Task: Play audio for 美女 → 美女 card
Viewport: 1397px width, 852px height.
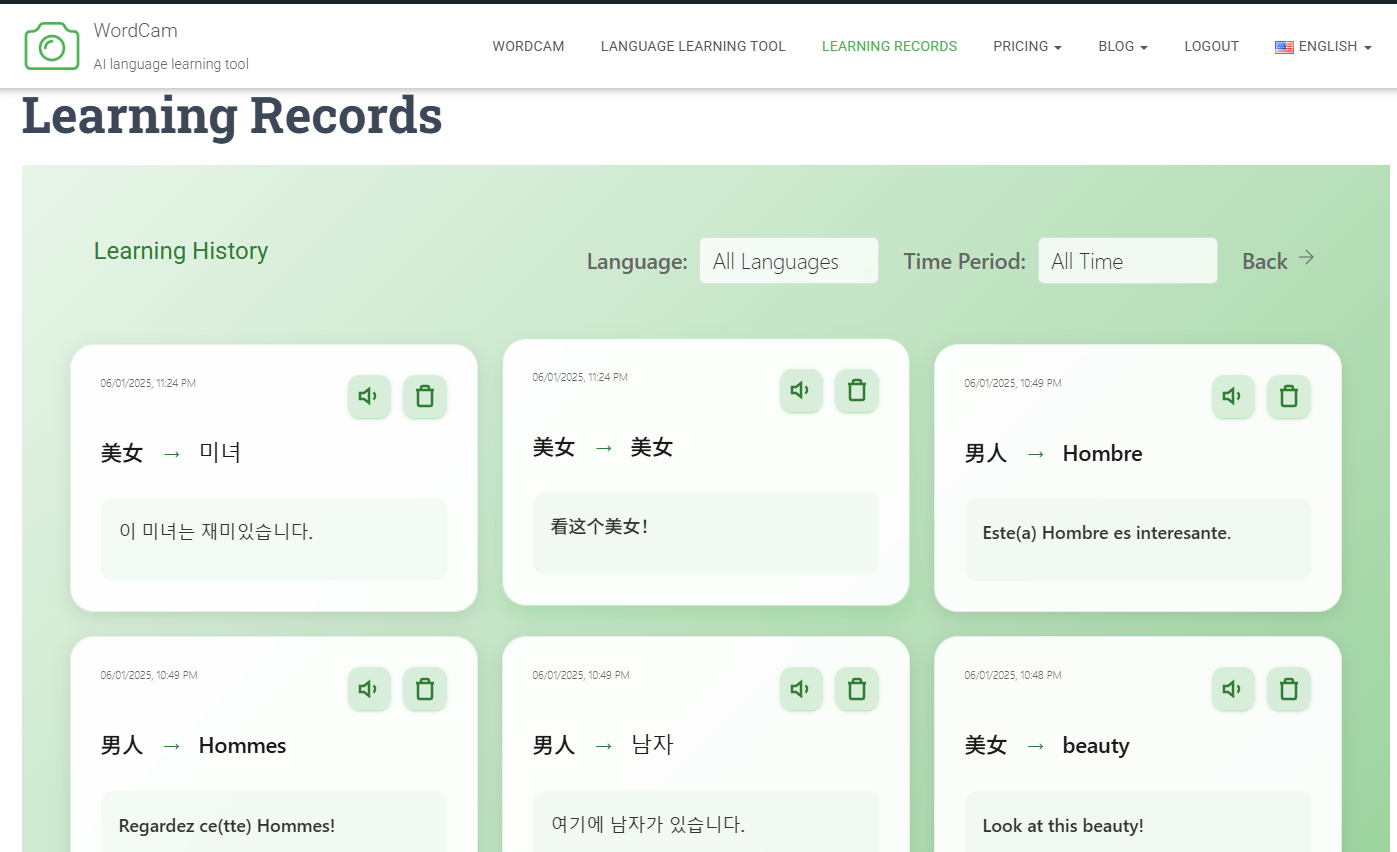Action: 801,391
